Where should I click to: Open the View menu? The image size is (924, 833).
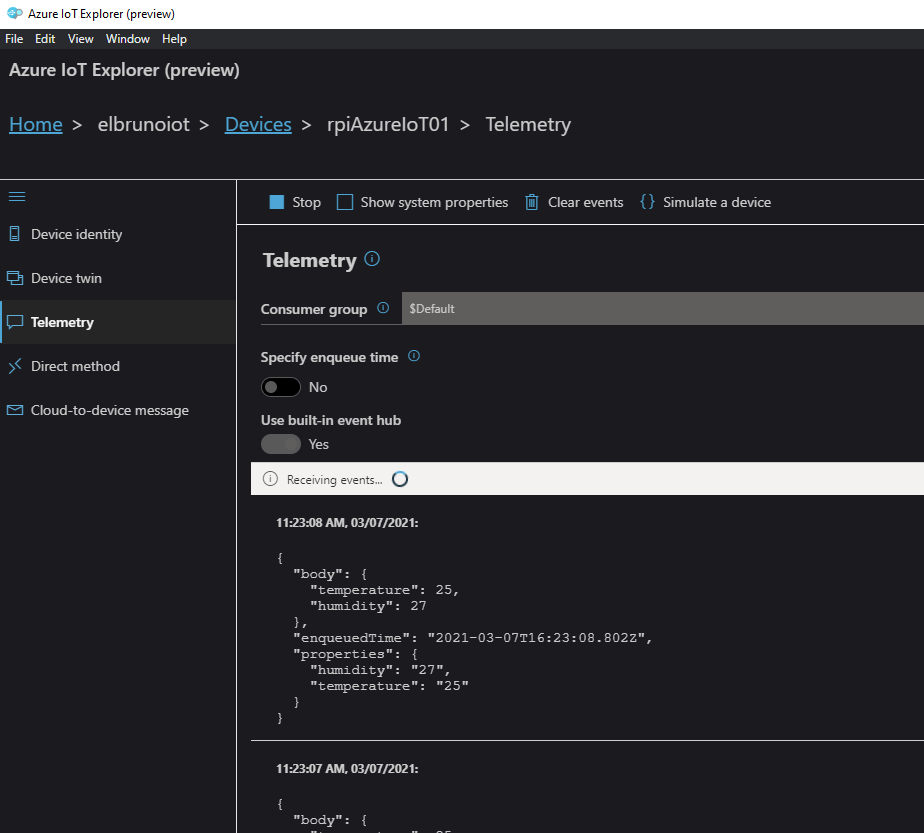pos(81,39)
